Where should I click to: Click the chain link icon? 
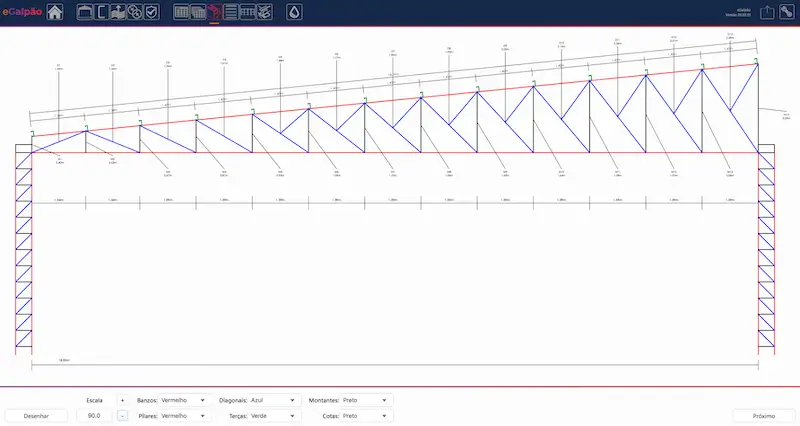pos(134,12)
